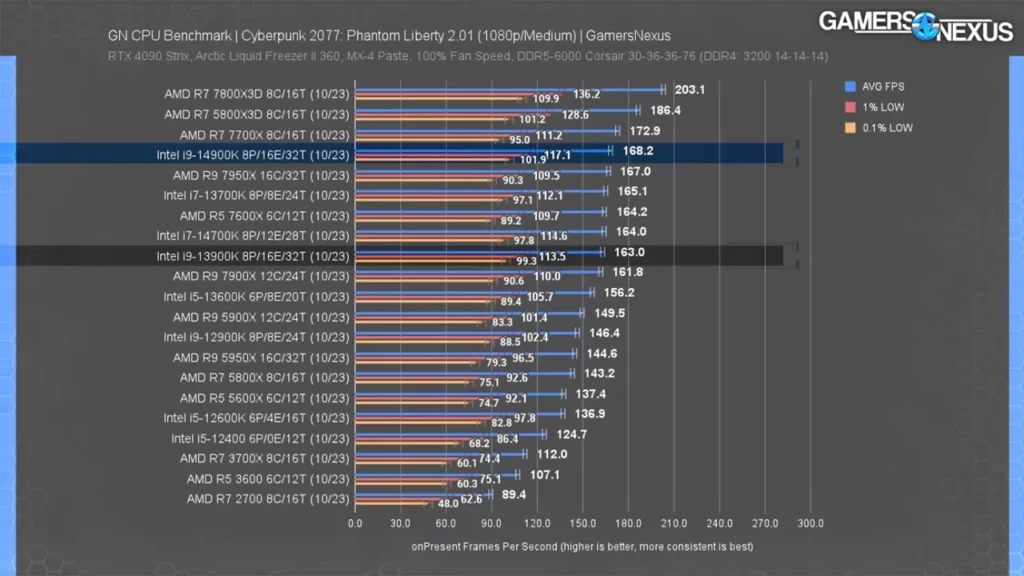Select the AMD R7 7800X3D row label

coord(257,94)
